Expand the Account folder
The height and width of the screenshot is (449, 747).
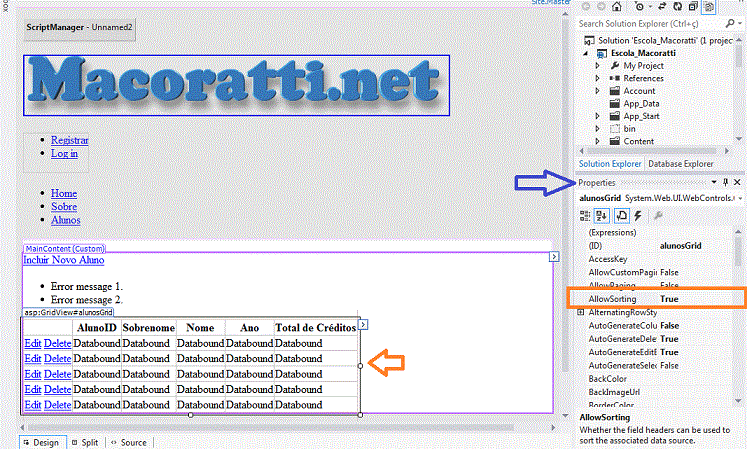(x=597, y=91)
